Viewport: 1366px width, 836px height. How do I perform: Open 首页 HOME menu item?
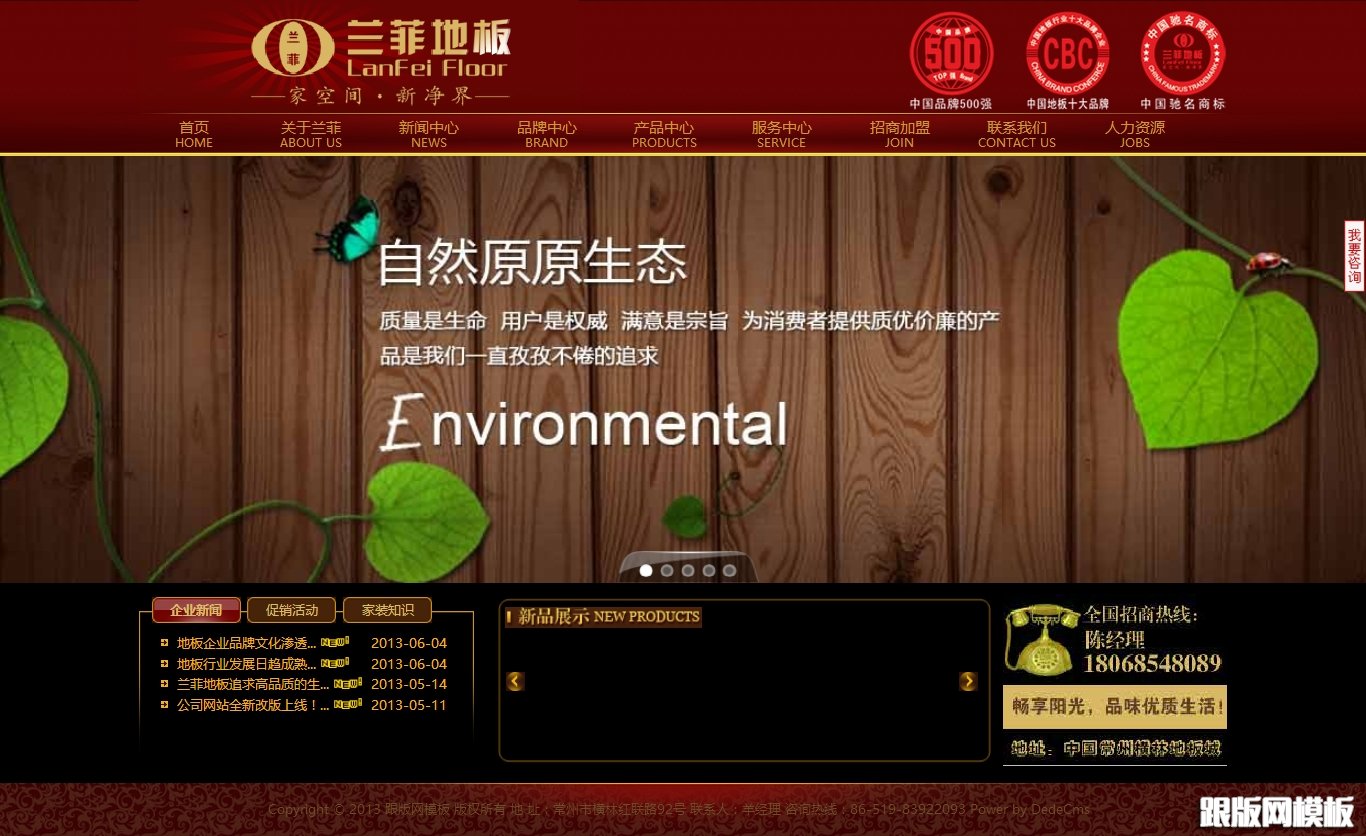[194, 134]
